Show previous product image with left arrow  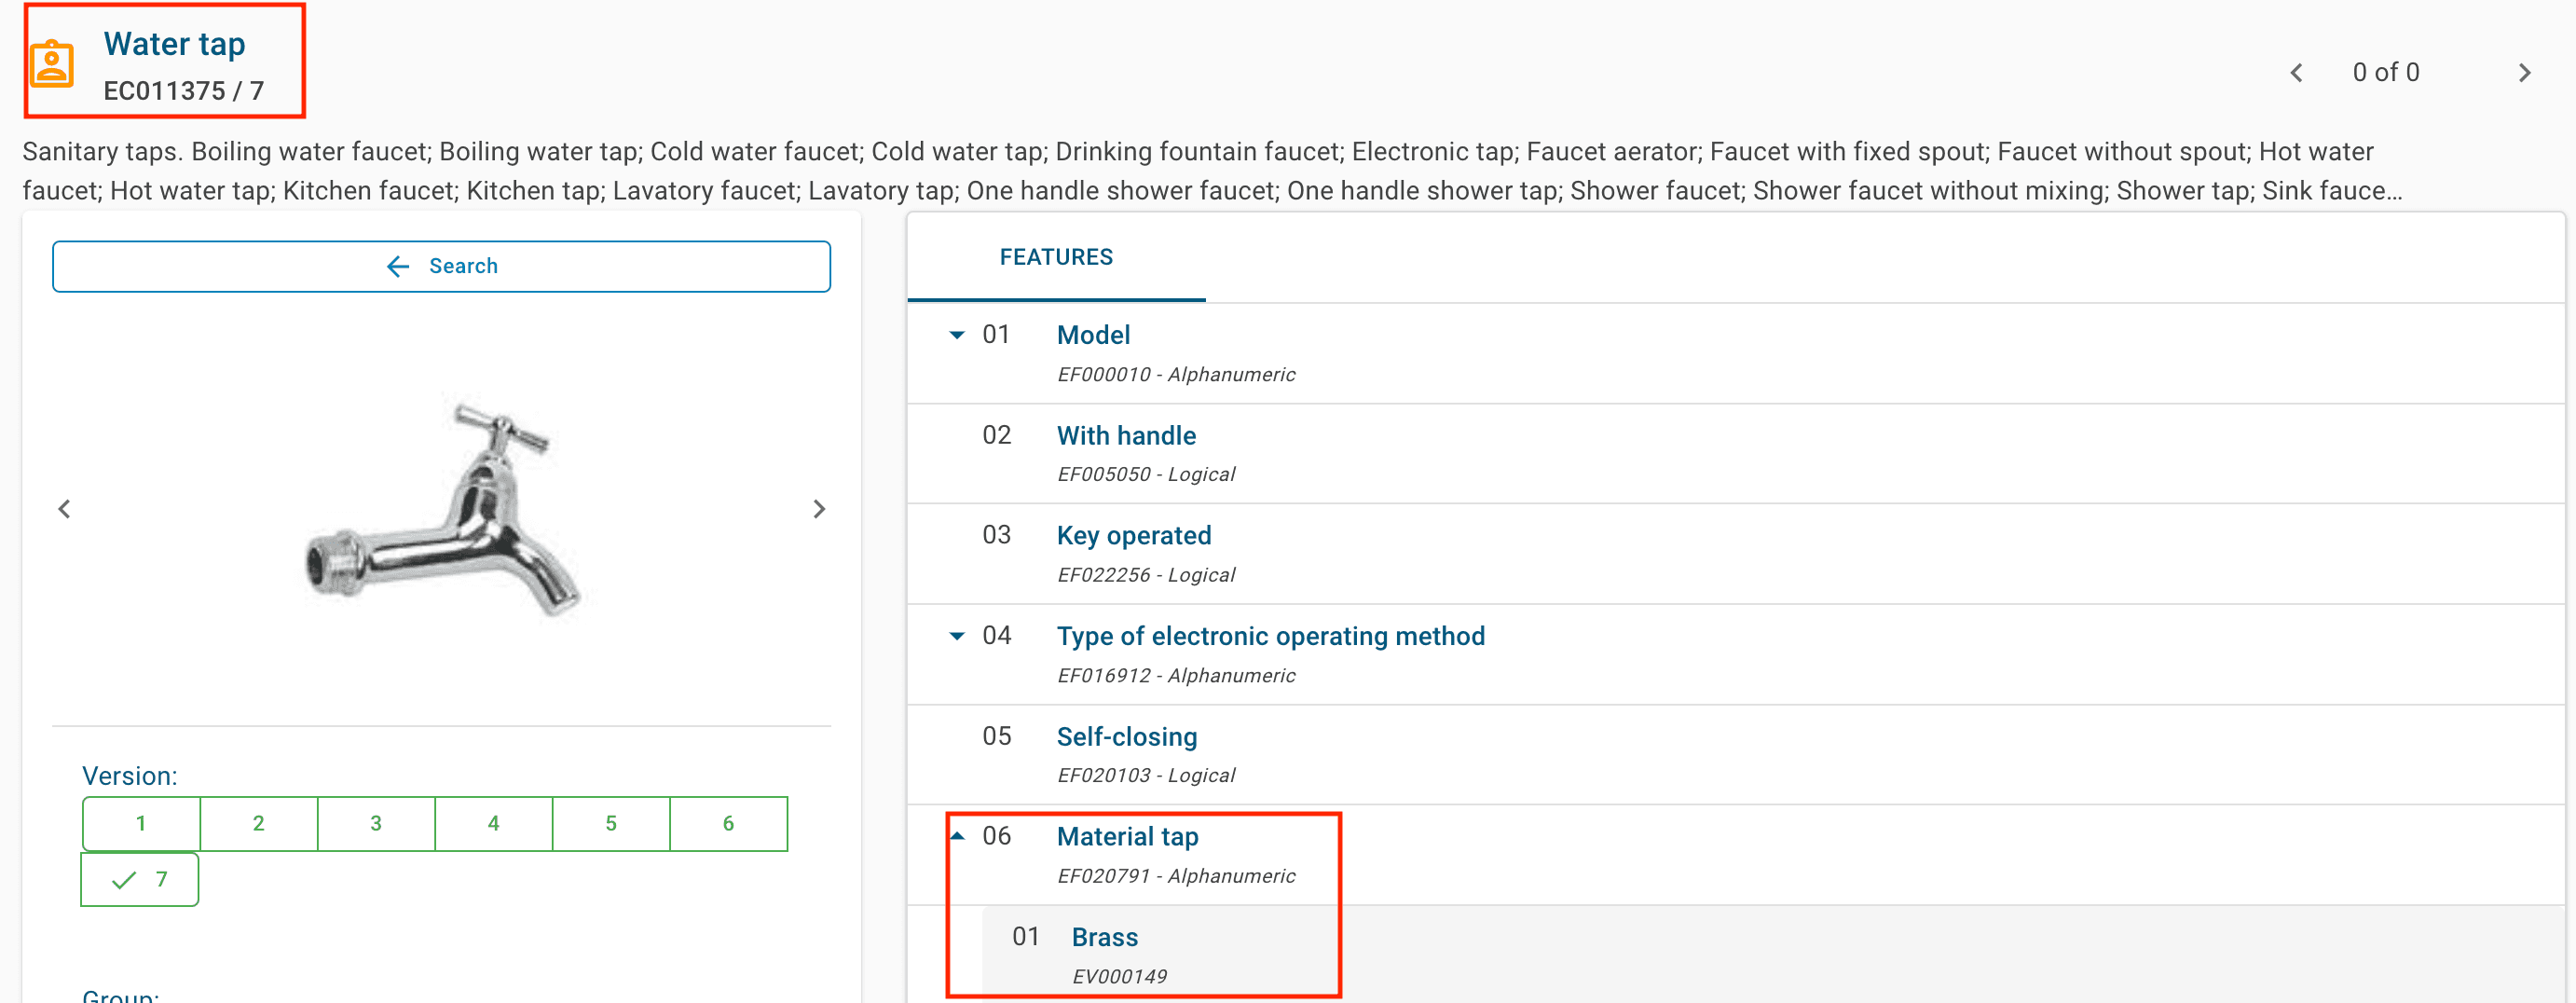[65, 509]
